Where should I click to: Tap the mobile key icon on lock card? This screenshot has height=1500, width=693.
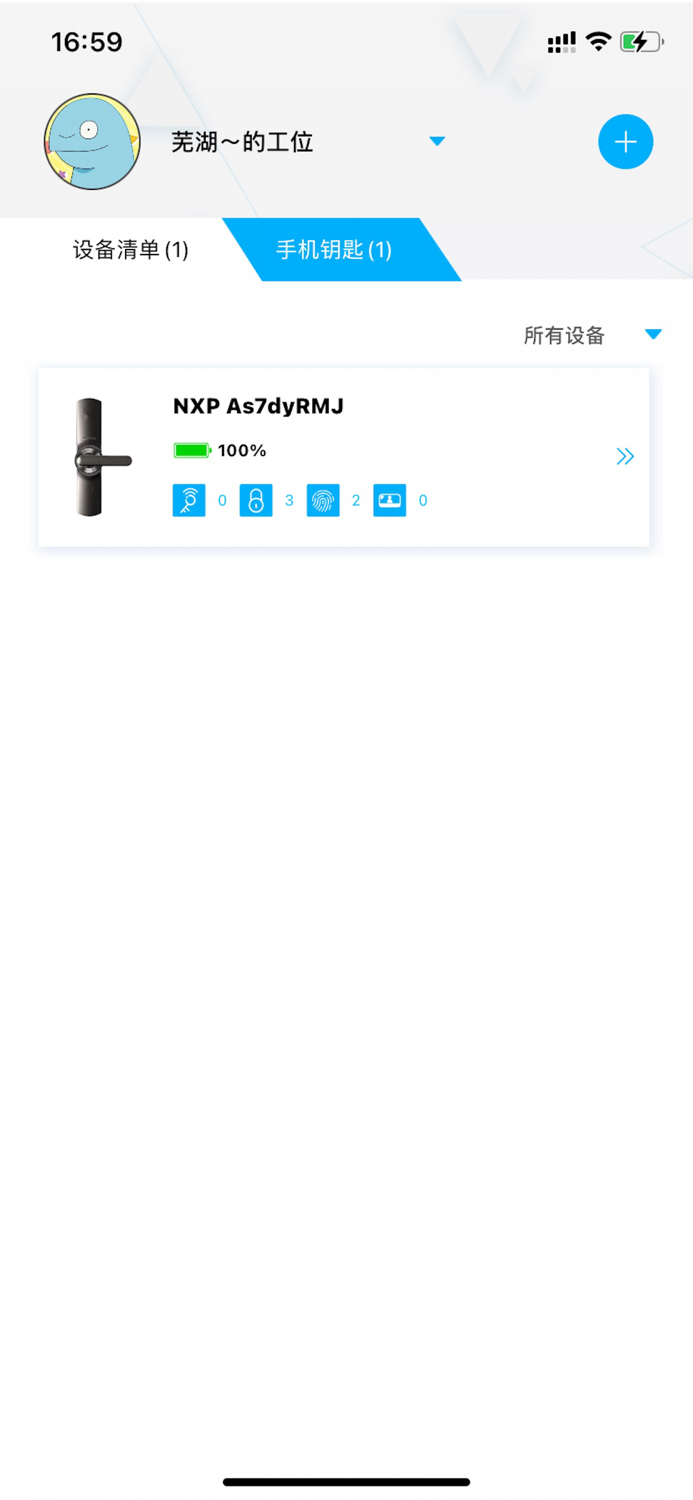189,500
